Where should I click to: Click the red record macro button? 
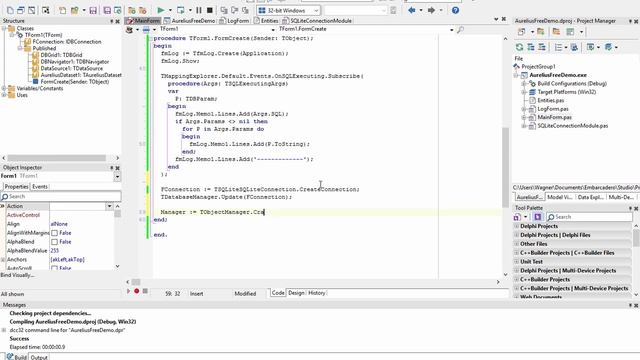tap(136, 291)
